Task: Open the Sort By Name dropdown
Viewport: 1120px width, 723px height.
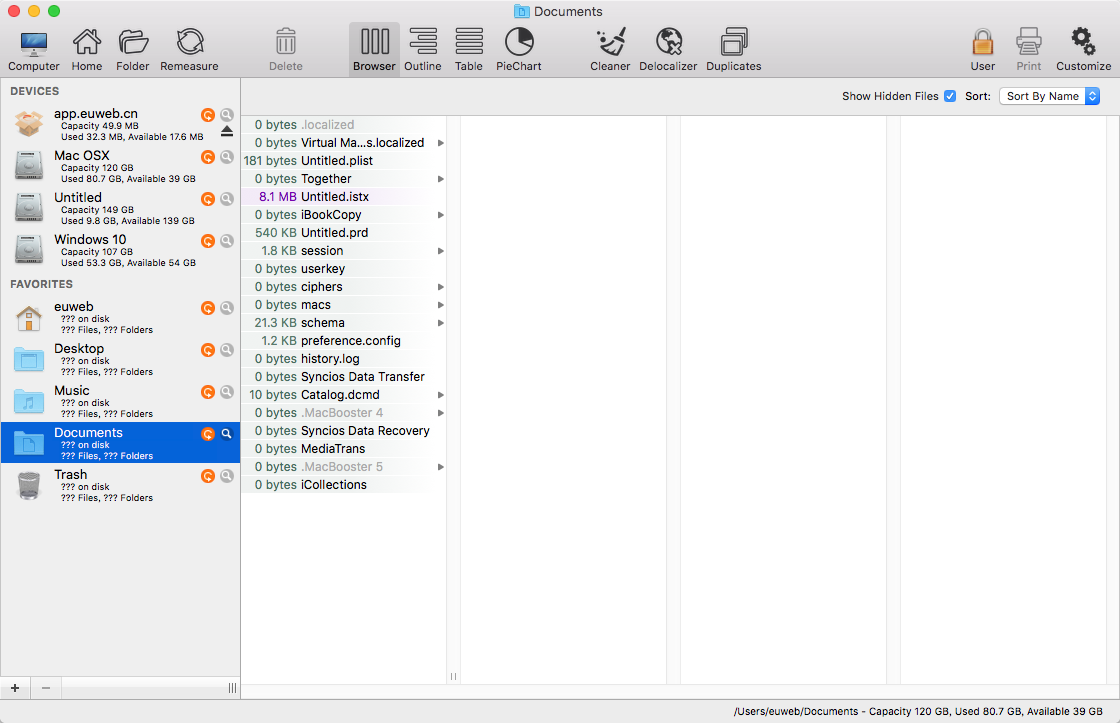Action: 1049,96
